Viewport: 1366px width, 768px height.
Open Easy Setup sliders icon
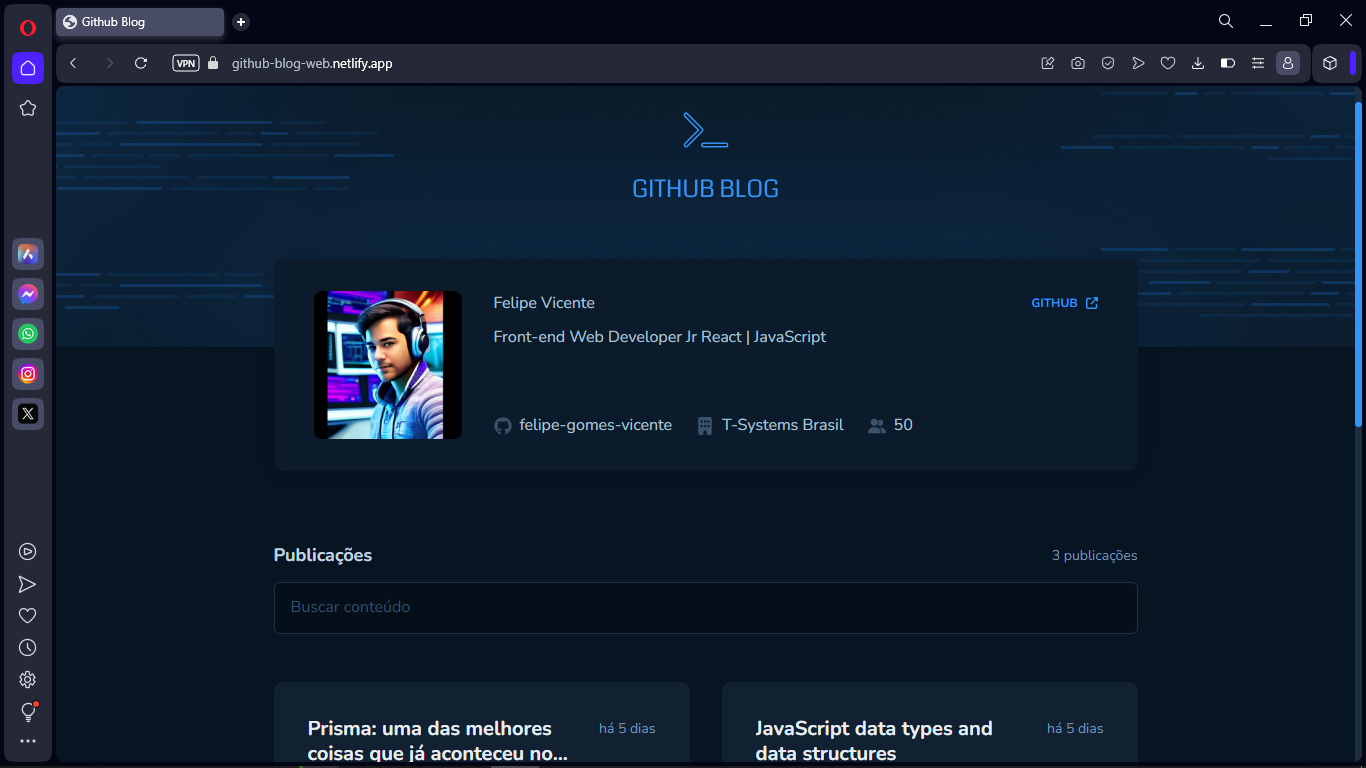(x=1258, y=63)
